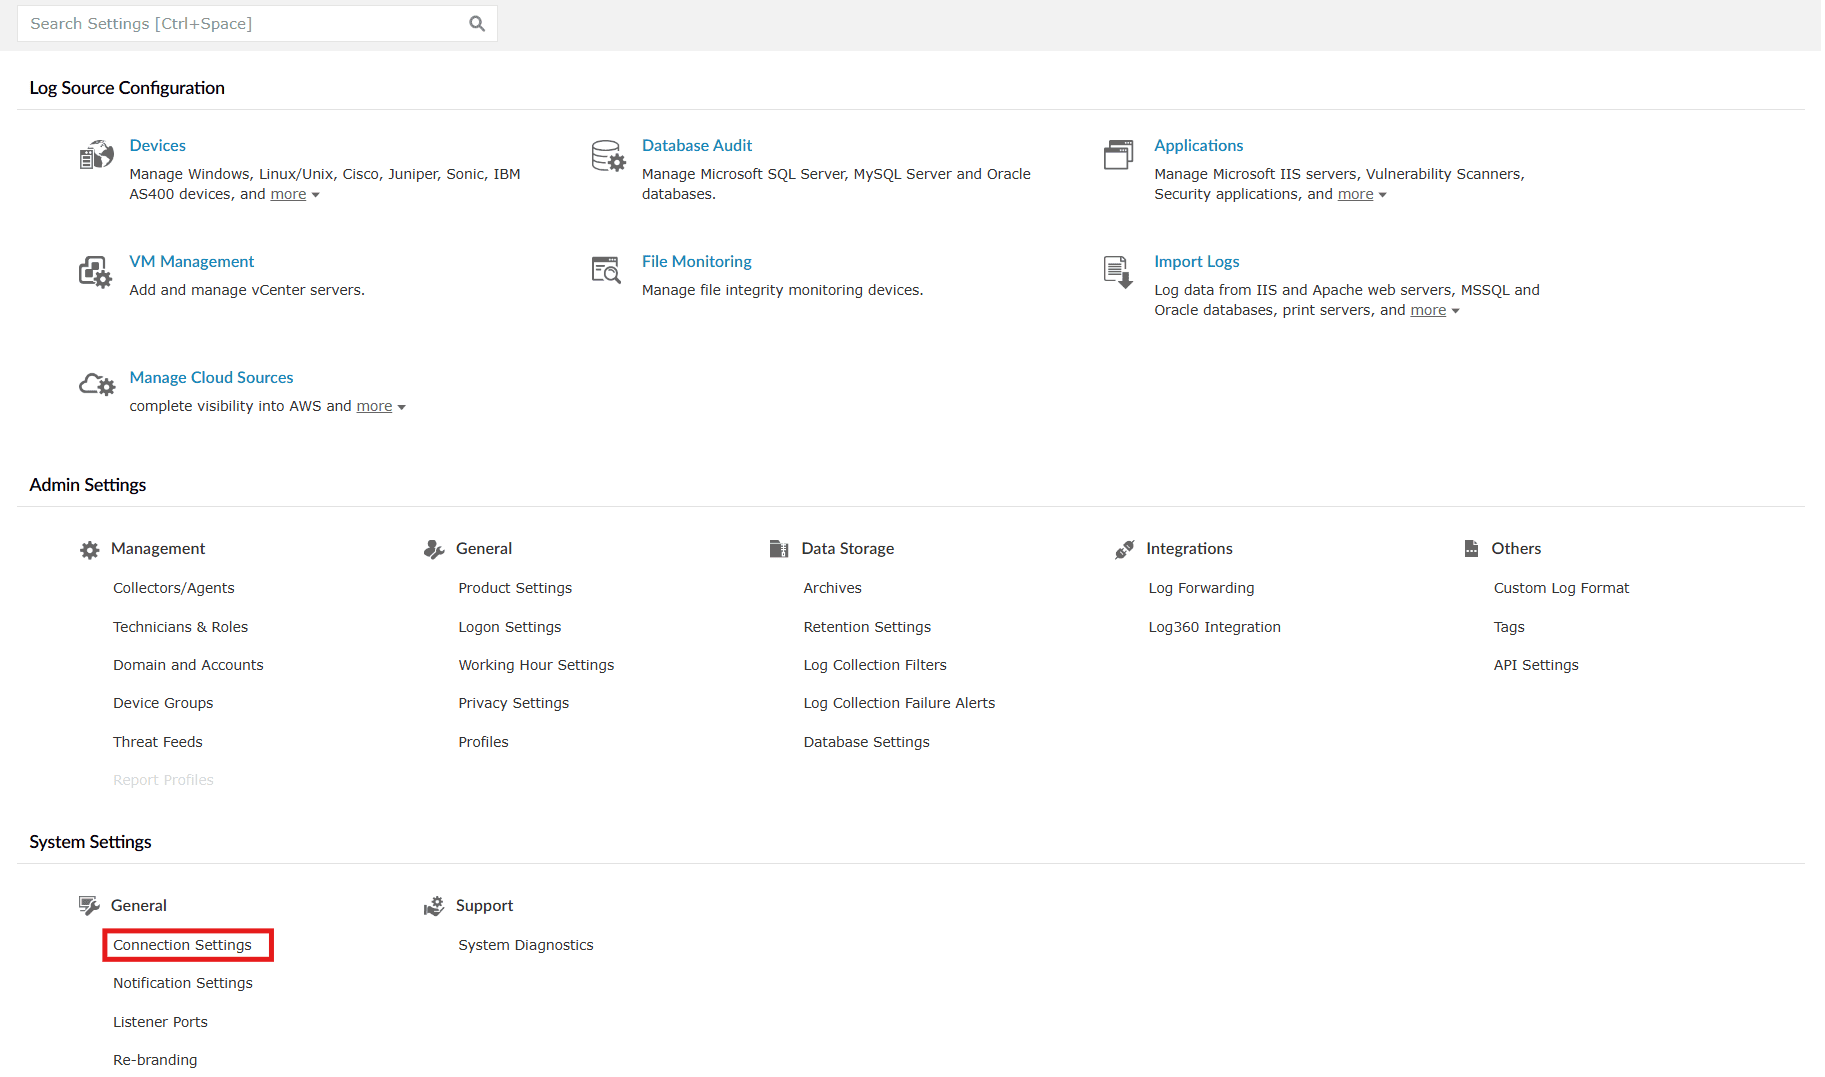This screenshot has width=1825, height=1077.
Task: Open Log Collection Filters
Action: pos(874,665)
